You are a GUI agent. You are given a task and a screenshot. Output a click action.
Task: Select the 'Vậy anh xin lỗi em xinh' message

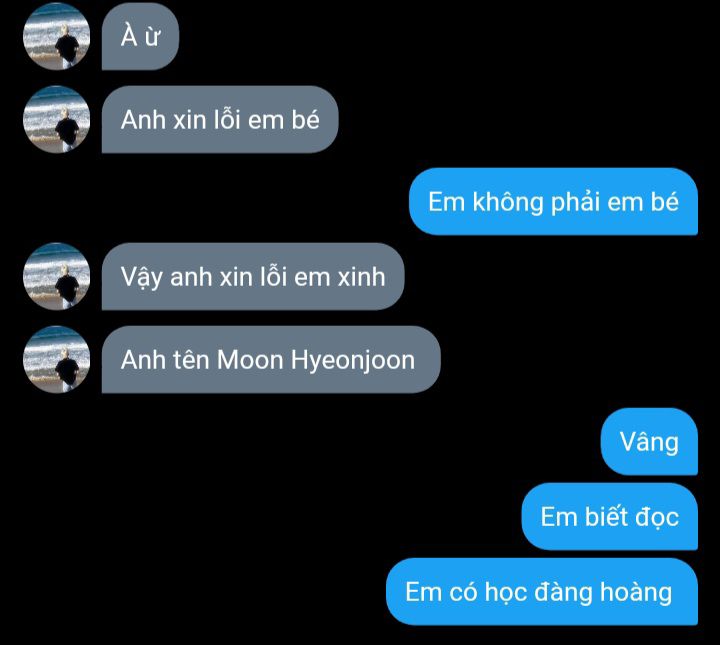[x=253, y=277]
